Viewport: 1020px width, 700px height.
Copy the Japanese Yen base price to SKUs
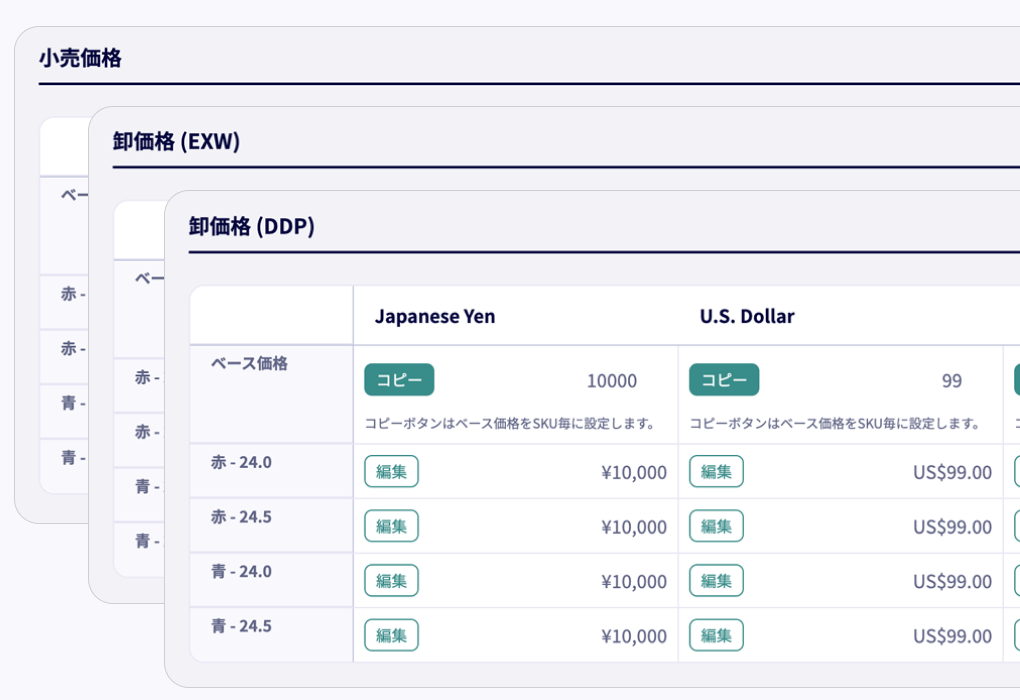pos(399,380)
